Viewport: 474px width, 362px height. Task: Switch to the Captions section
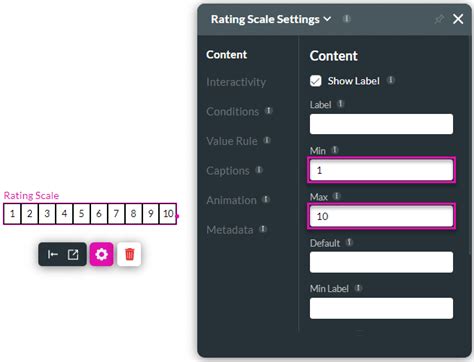(x=228, y=171)
